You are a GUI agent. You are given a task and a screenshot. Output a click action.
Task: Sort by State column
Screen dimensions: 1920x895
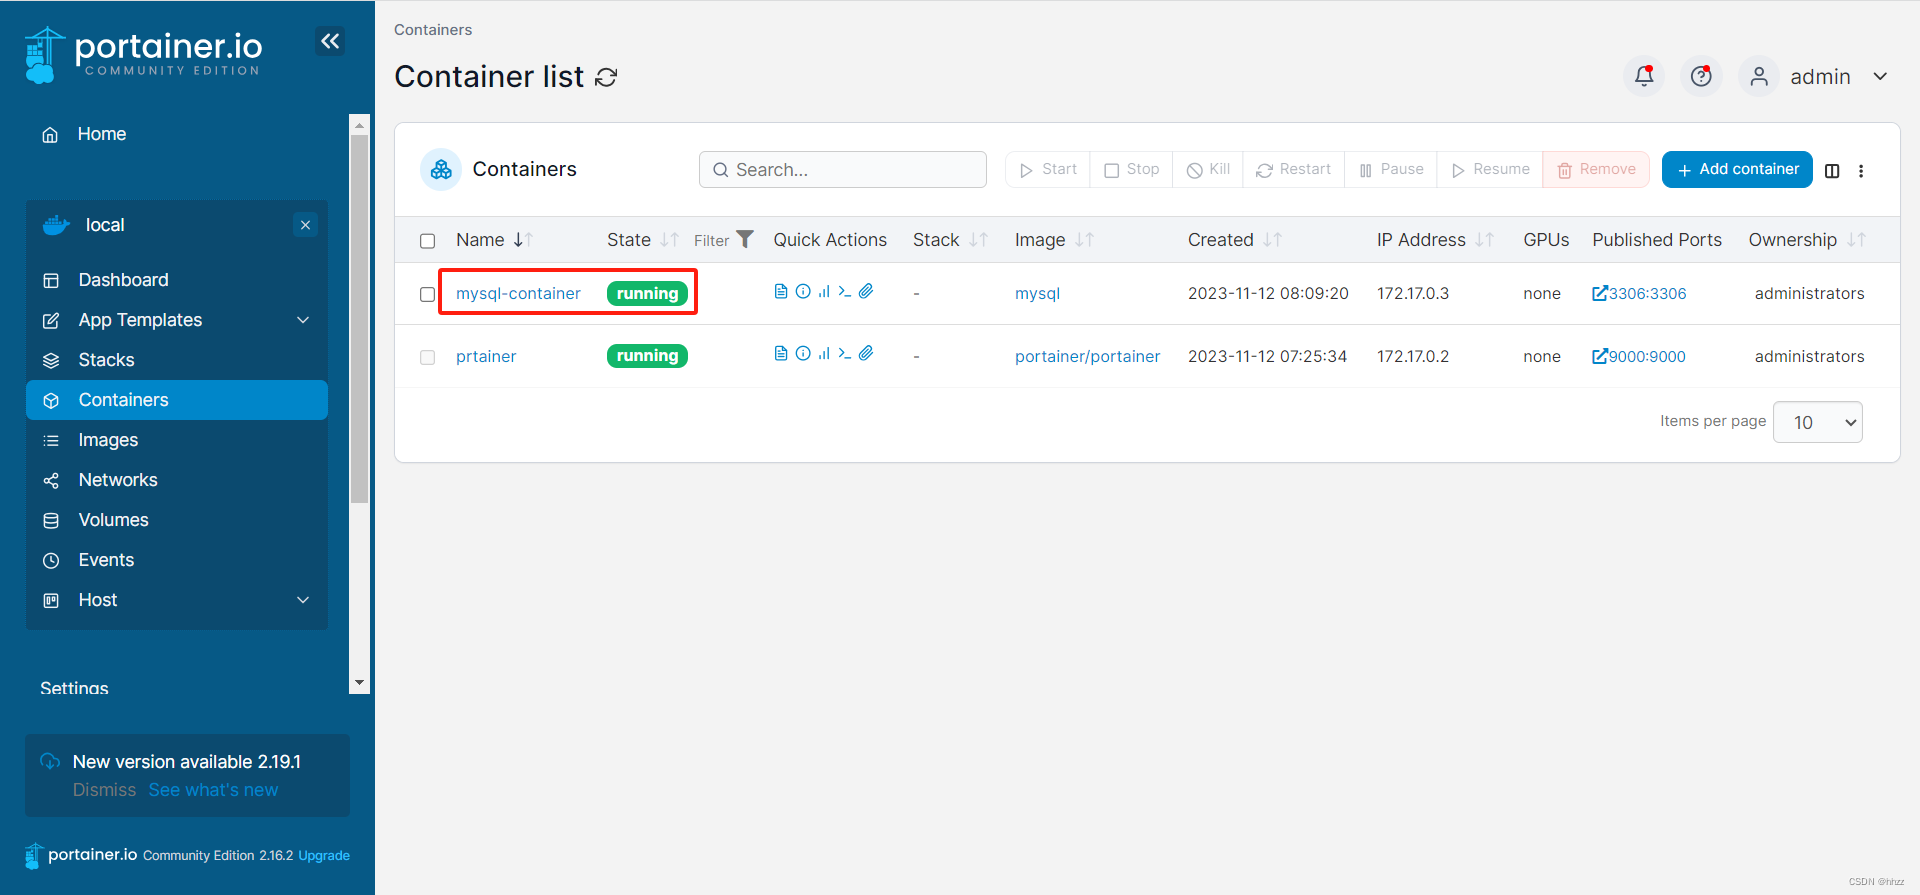tap(642, 240)
